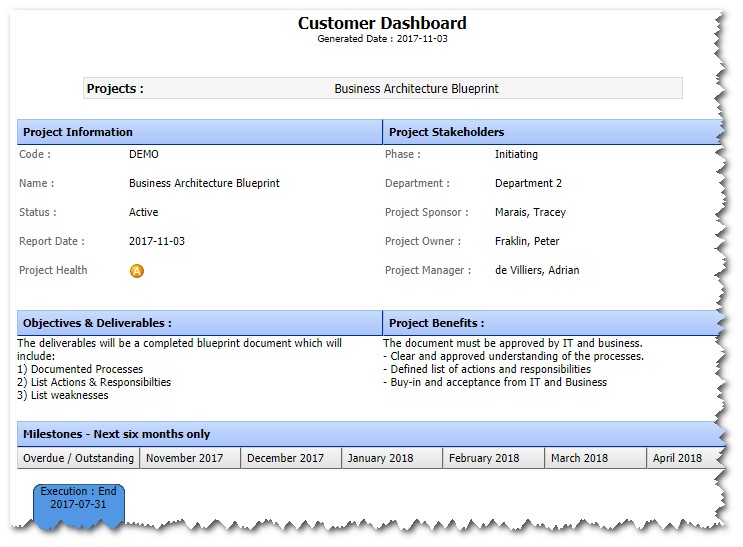Viewport: 743px width, 547px height.
Task: Click the Project Sponsor value Marais, Tracey
Action: 530,212
